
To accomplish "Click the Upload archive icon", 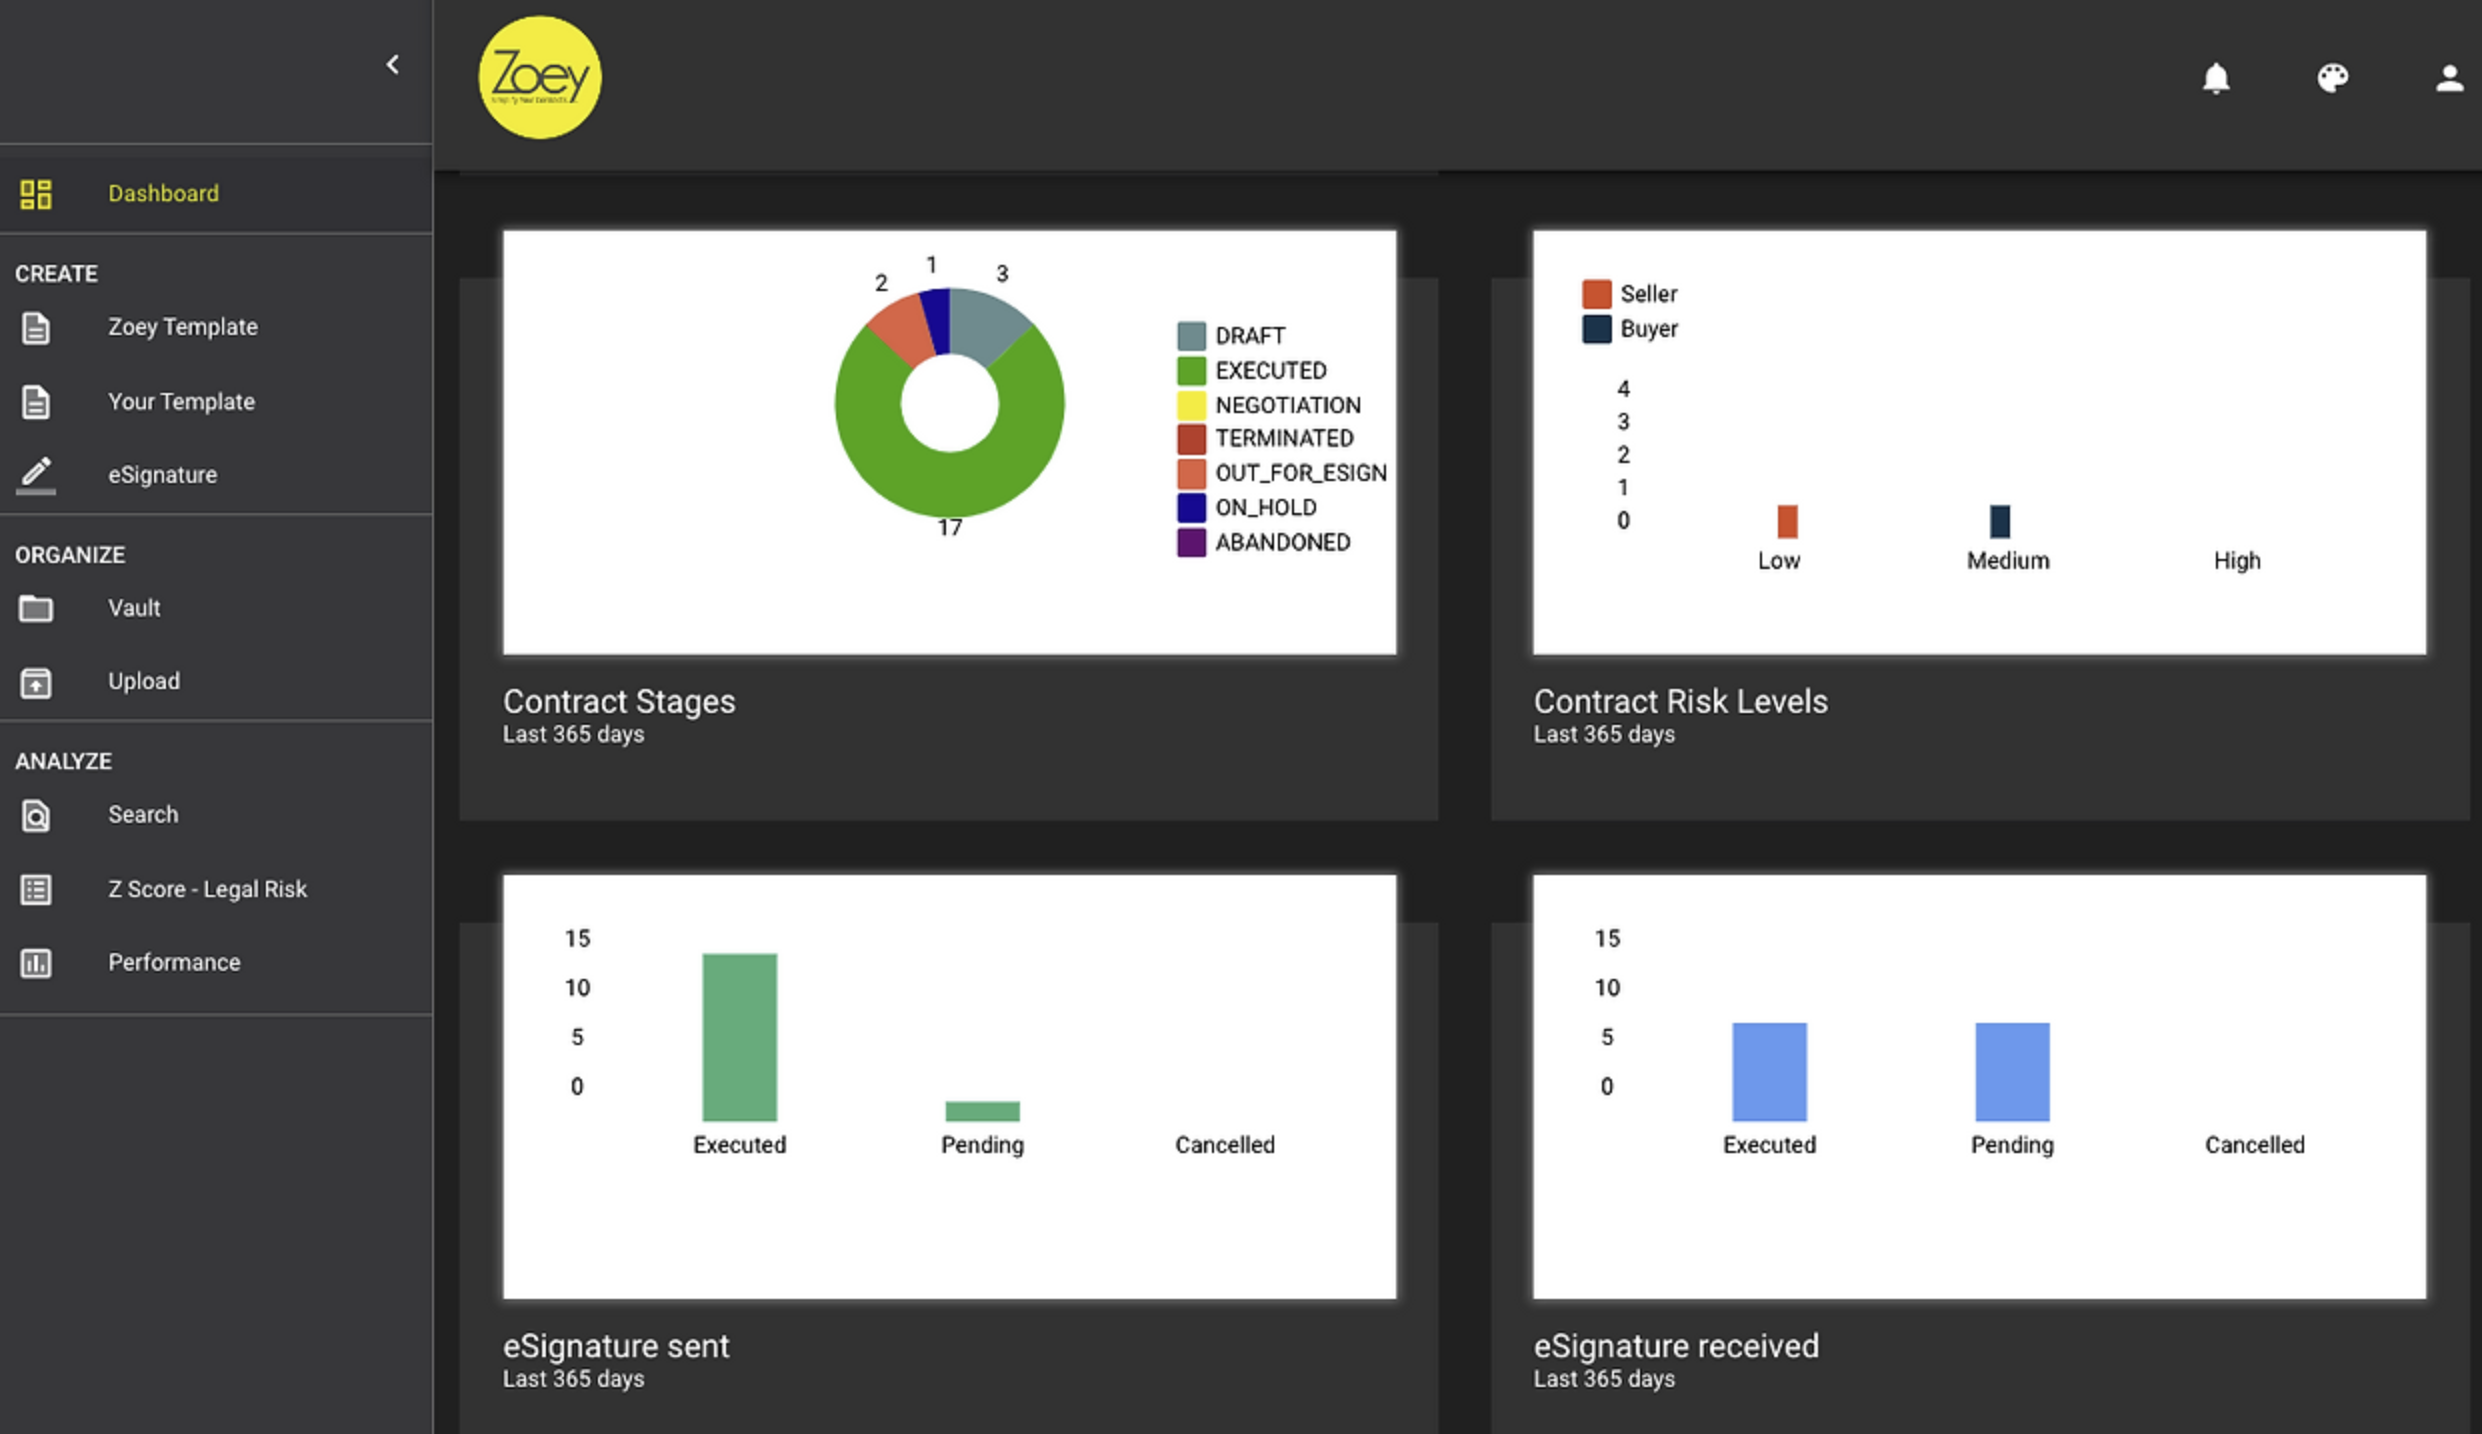I will [x=36, y=682].
